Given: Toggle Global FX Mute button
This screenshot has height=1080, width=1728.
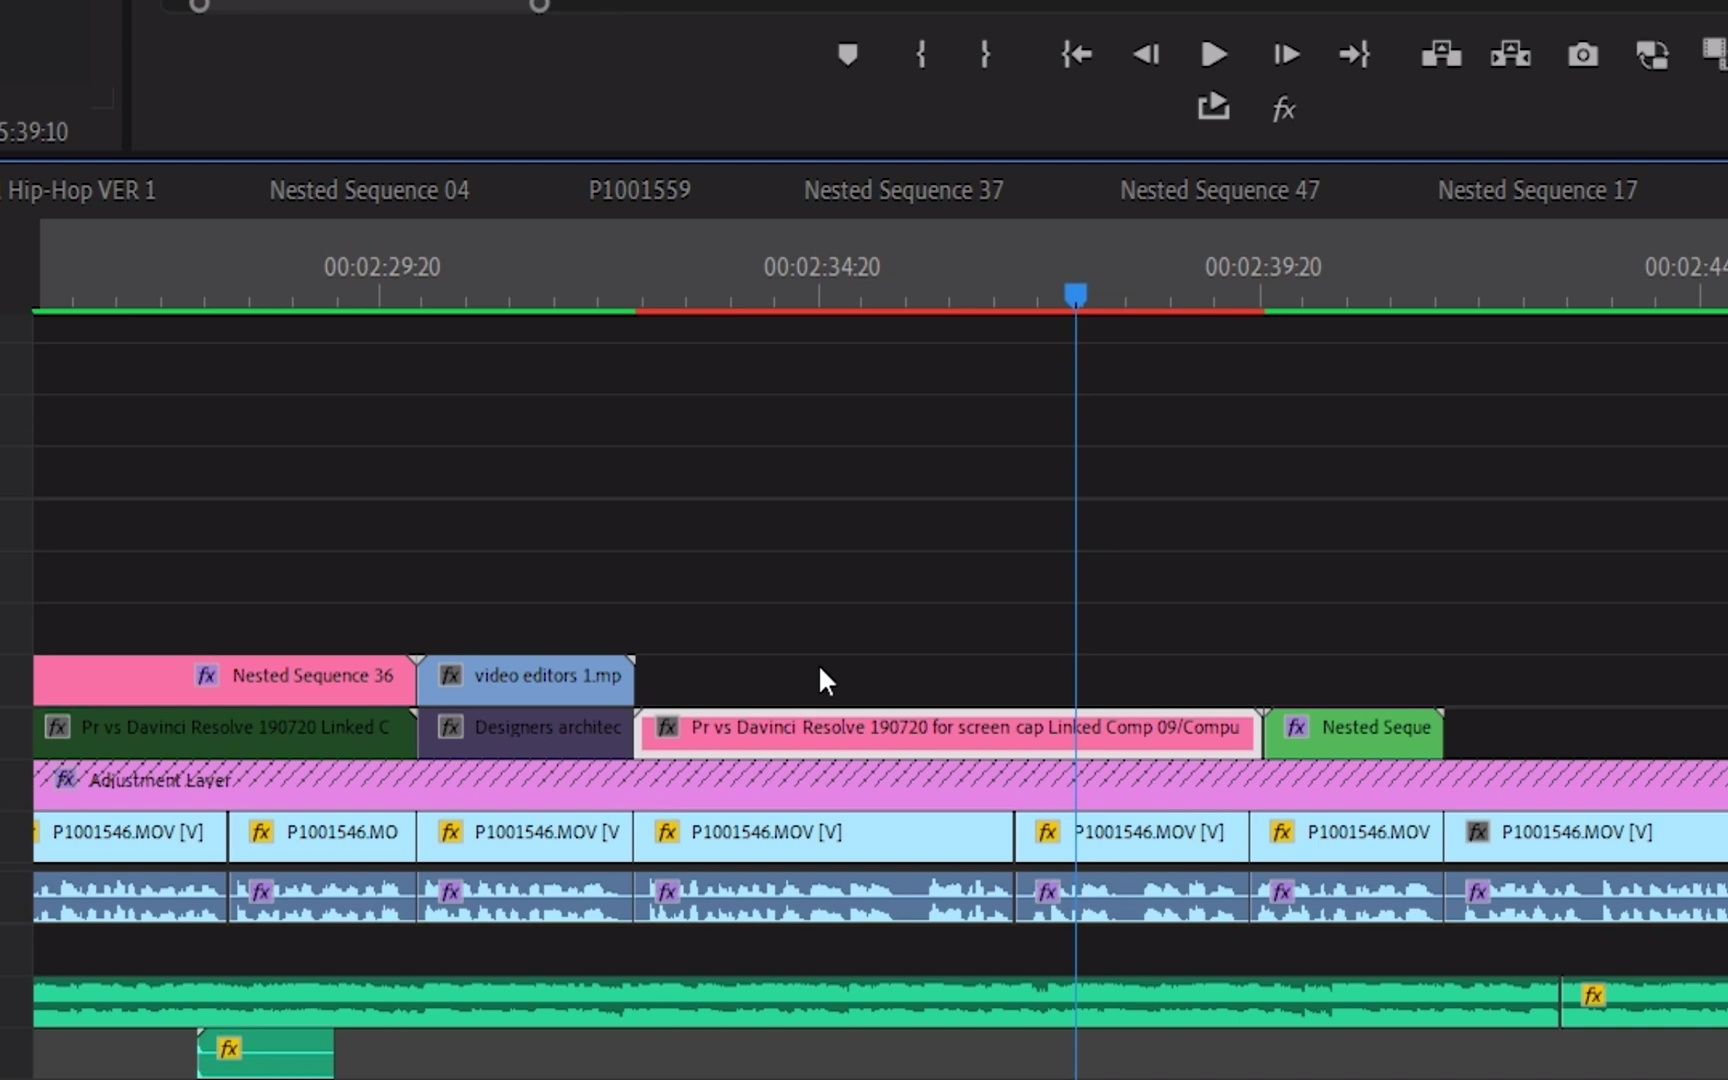Looking at the screenshot, I should (1283, 108).
